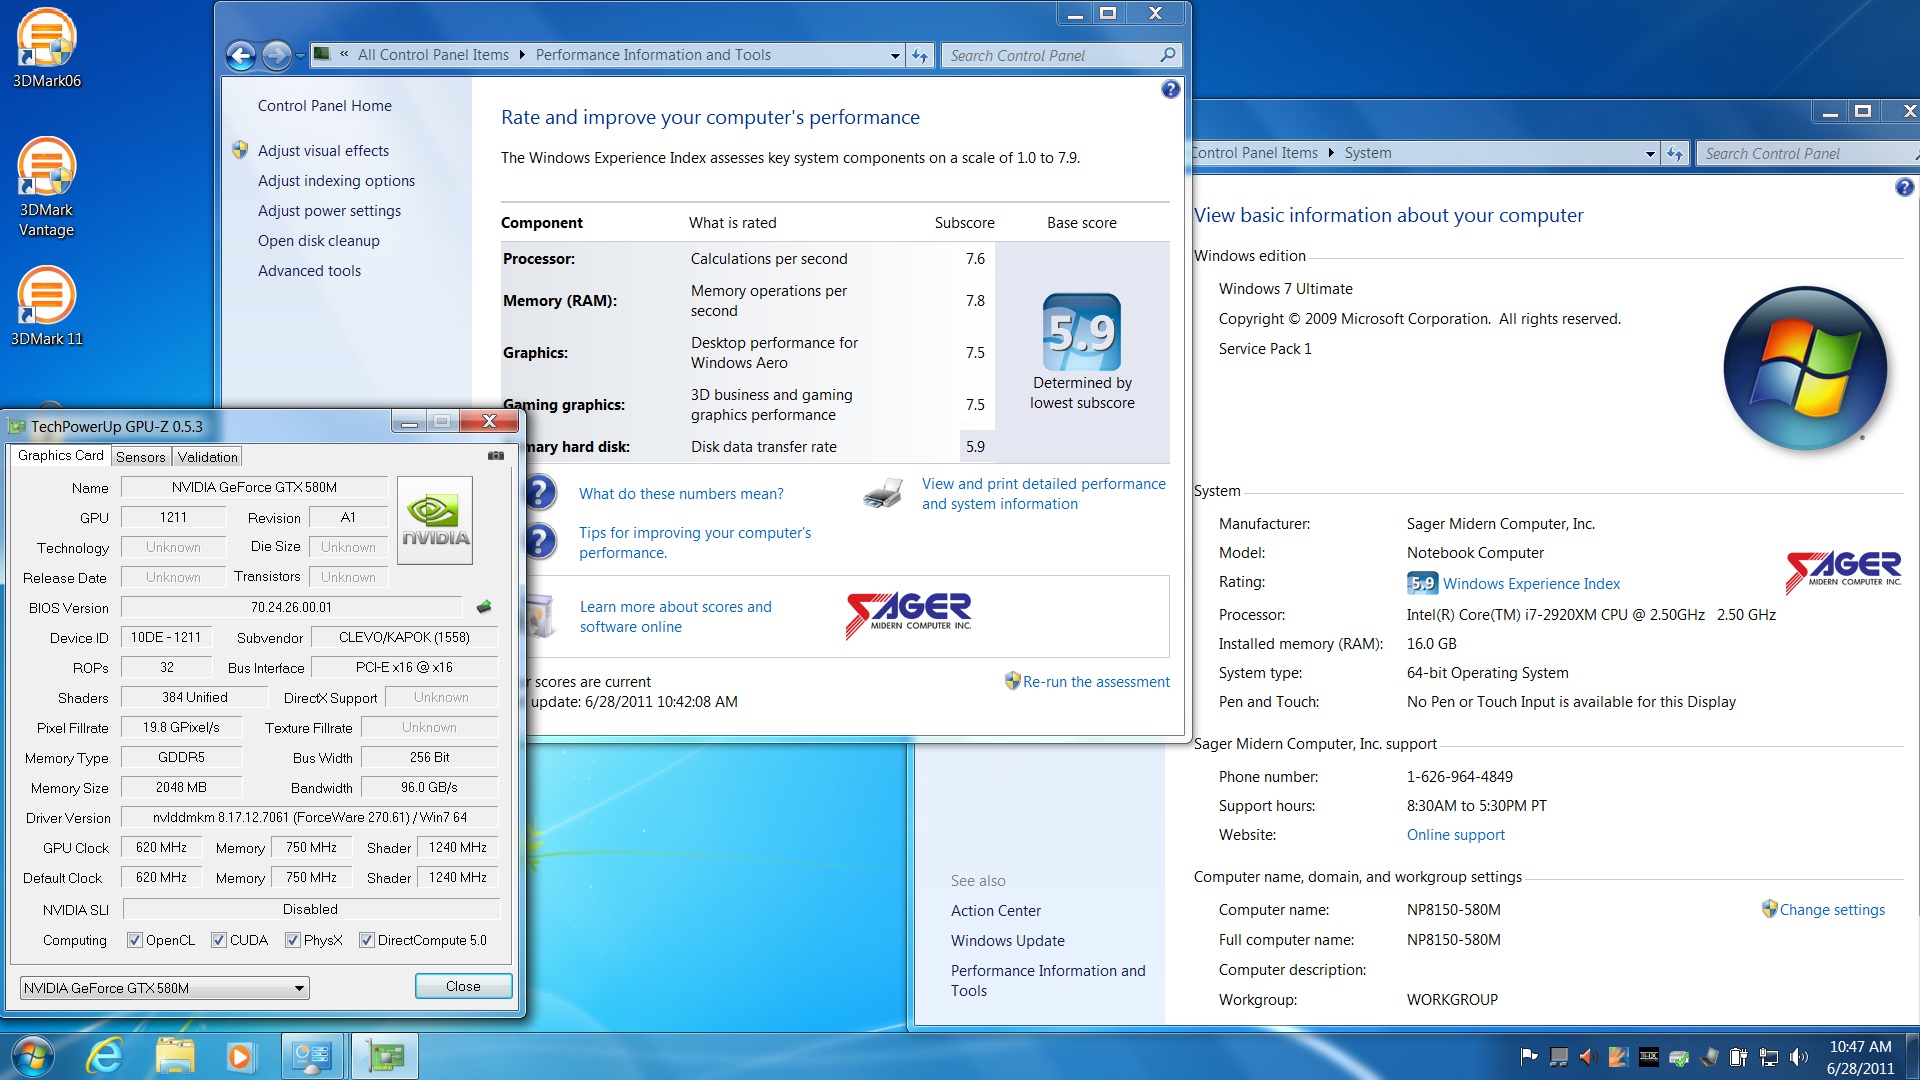Screen dimensions: 1920x1080
Task: Open the Start menu
Action: [32, 1056]
